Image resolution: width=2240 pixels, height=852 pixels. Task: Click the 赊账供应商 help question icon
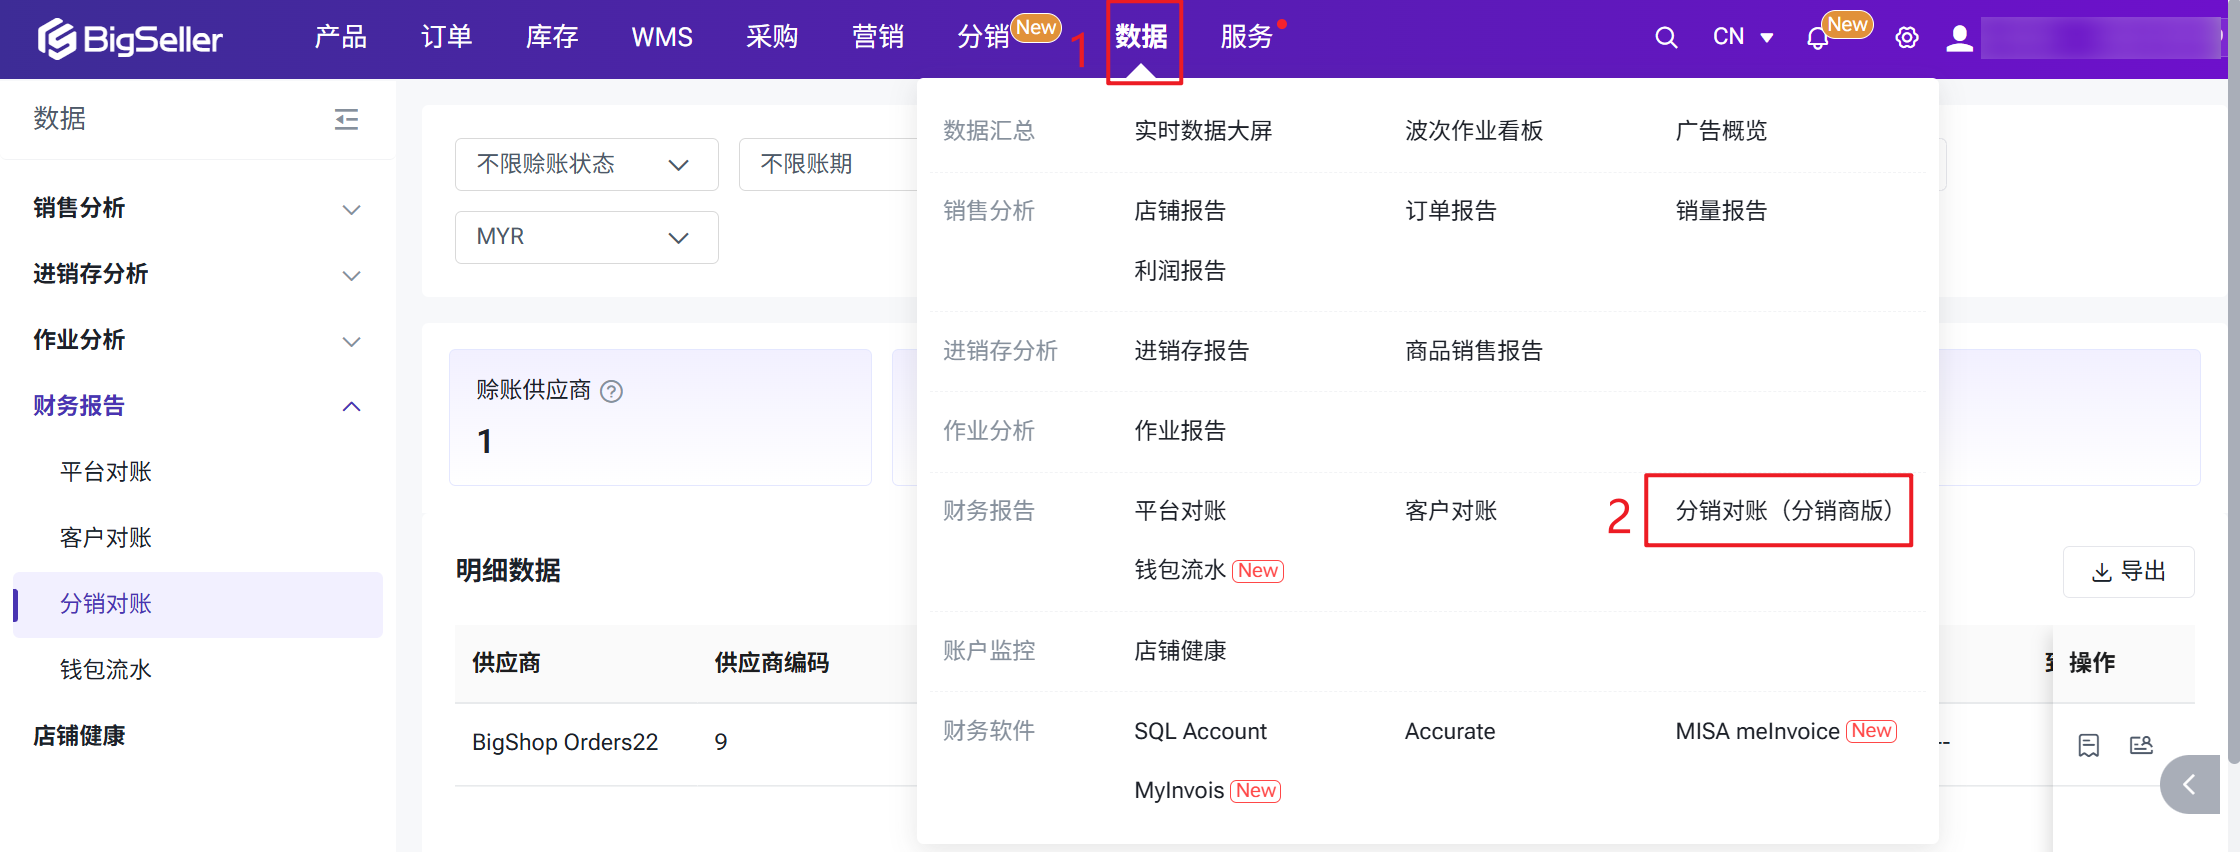click(611, 392)
